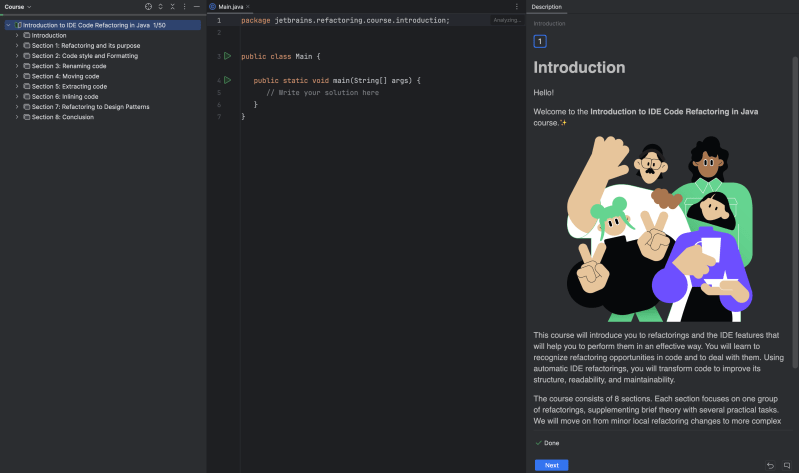Open the Course panel options kebab menu
The image size is (799, 473).
coord(184,7)
